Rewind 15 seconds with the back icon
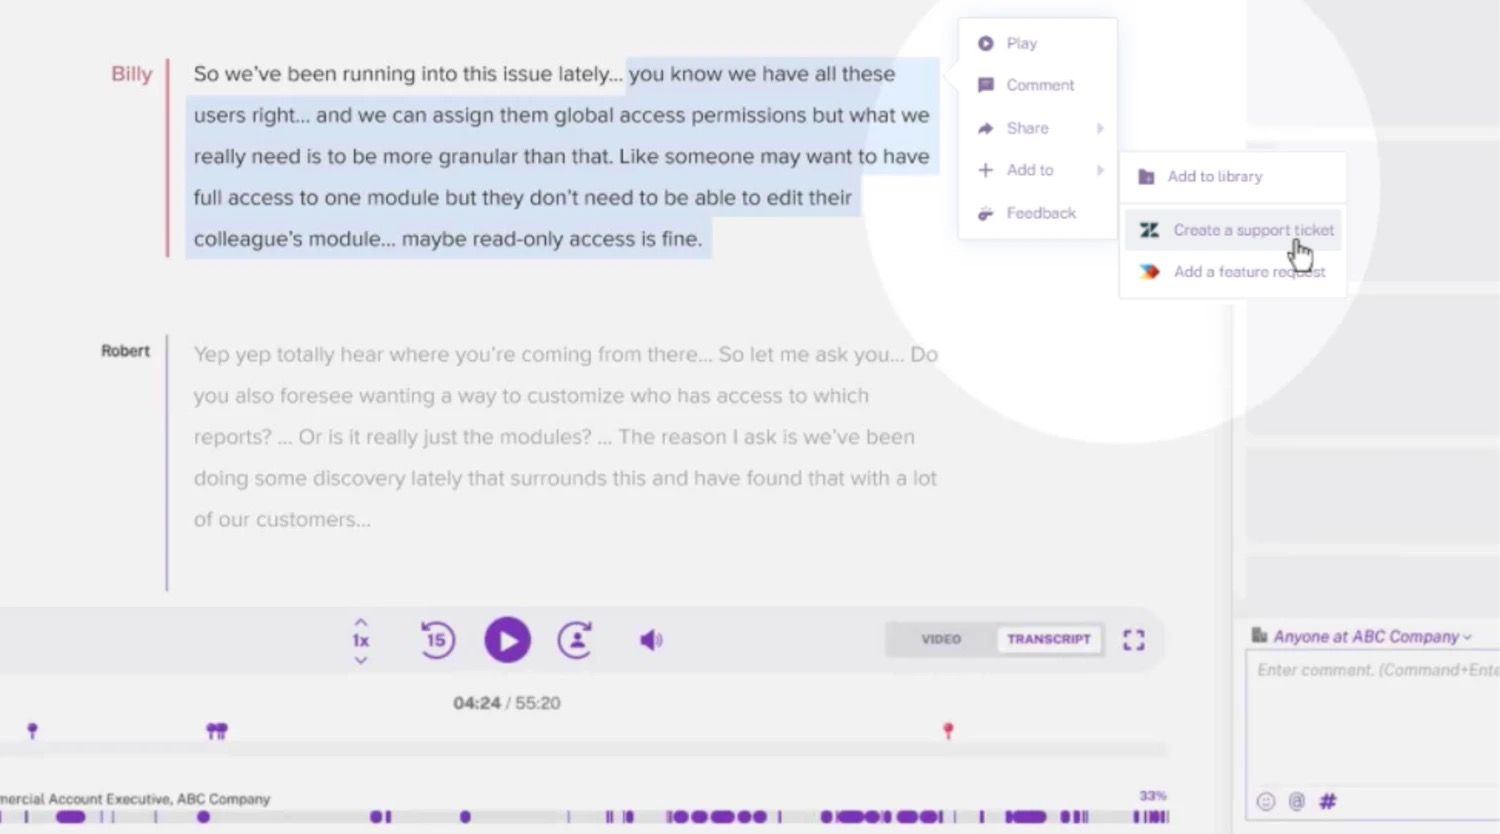This screenshot has width=1500, height=834. click(437, 640)
